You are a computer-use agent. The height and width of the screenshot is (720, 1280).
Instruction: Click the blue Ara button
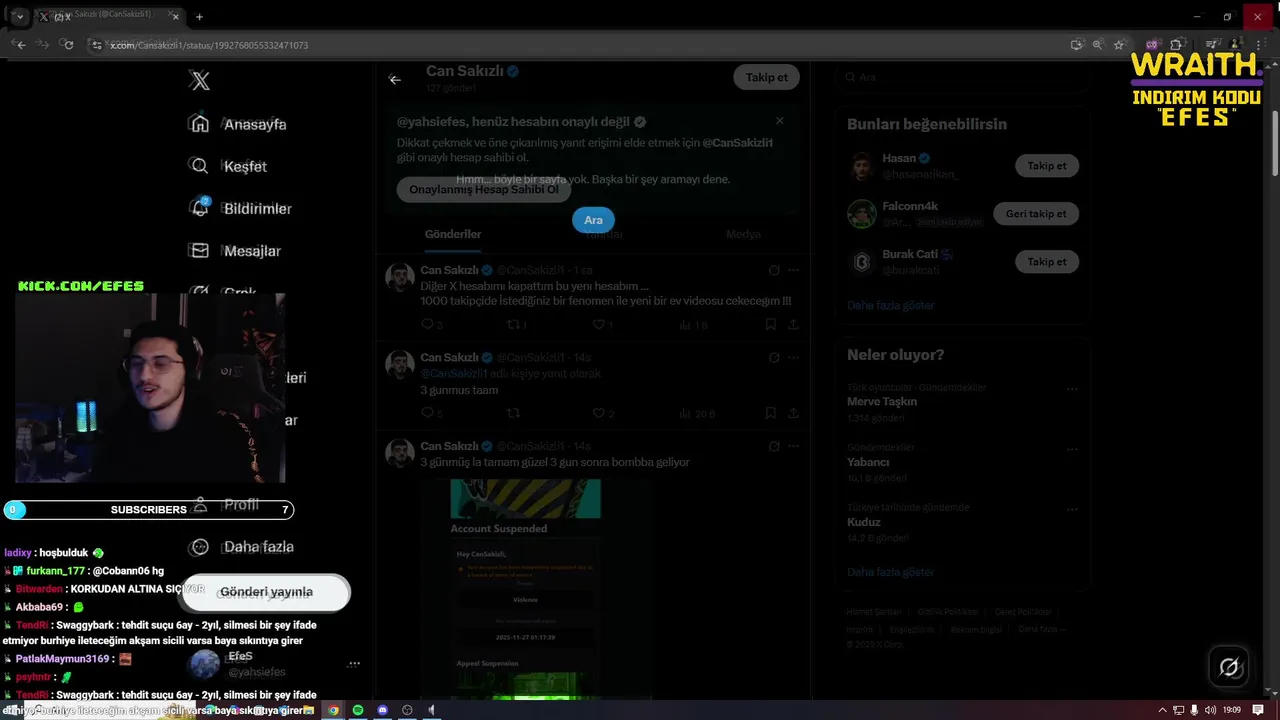click(x=593, y=220)
